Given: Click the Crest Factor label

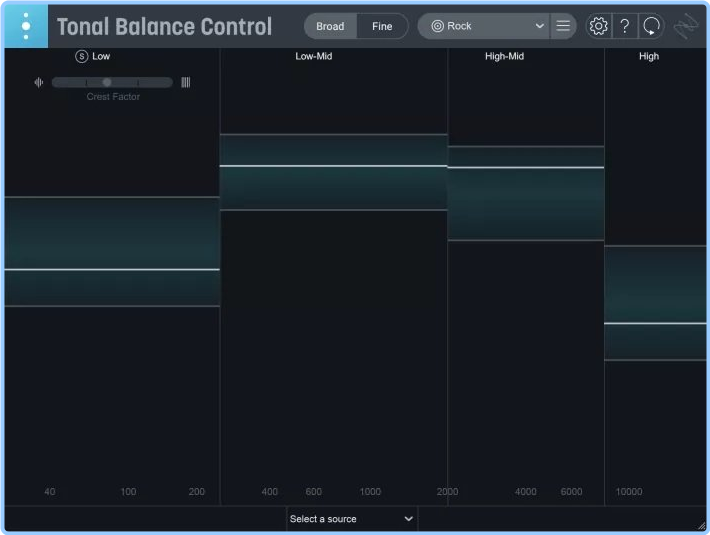Looking at the screenshot, I should tap(113, 96).
